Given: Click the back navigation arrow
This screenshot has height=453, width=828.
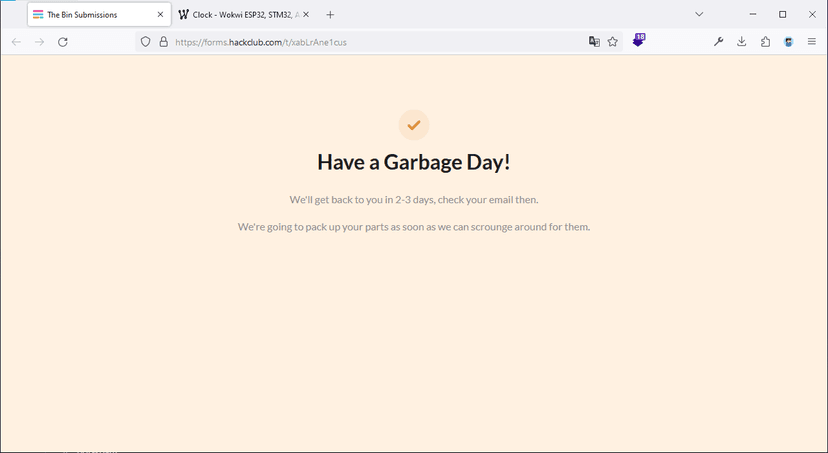Looking at the screenshot, I should pos(16,42).
